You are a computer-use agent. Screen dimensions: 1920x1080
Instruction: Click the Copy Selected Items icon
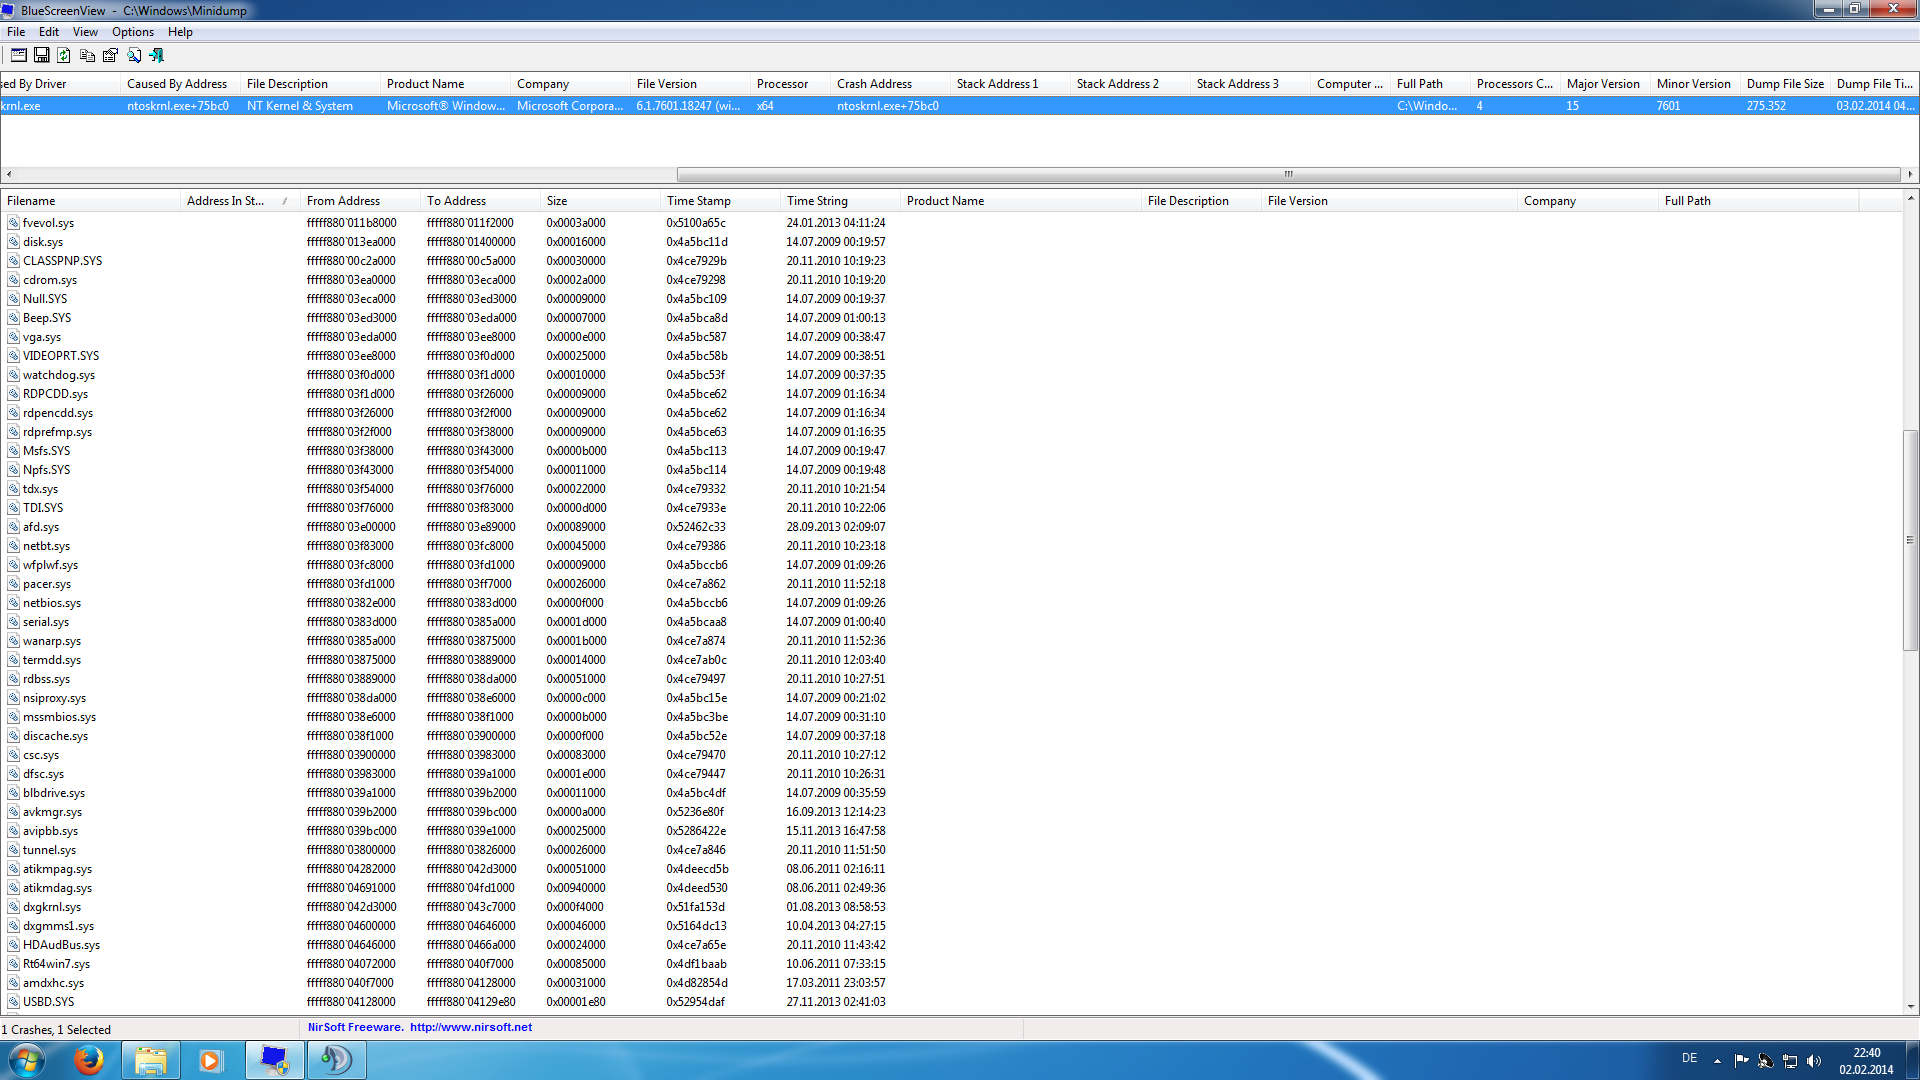[x=87, y=55]
